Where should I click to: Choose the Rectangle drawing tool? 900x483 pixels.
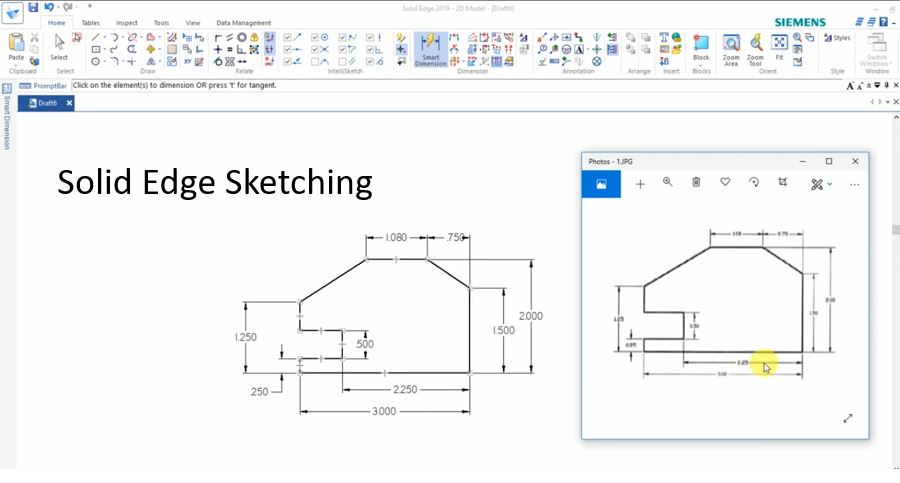click(x=95, y=49)
